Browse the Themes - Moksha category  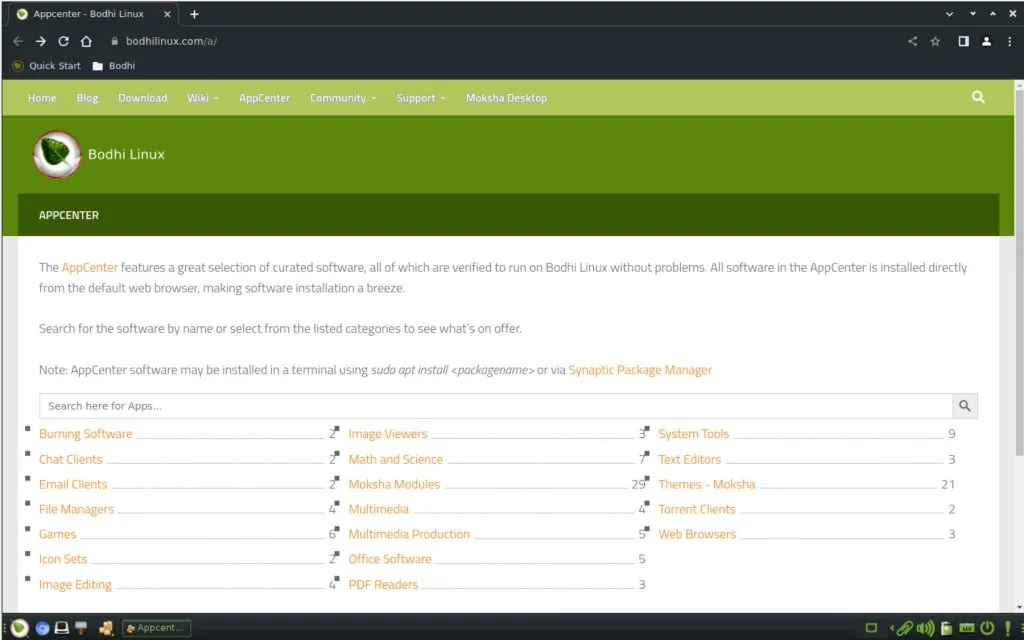click(x=707, y=485)
